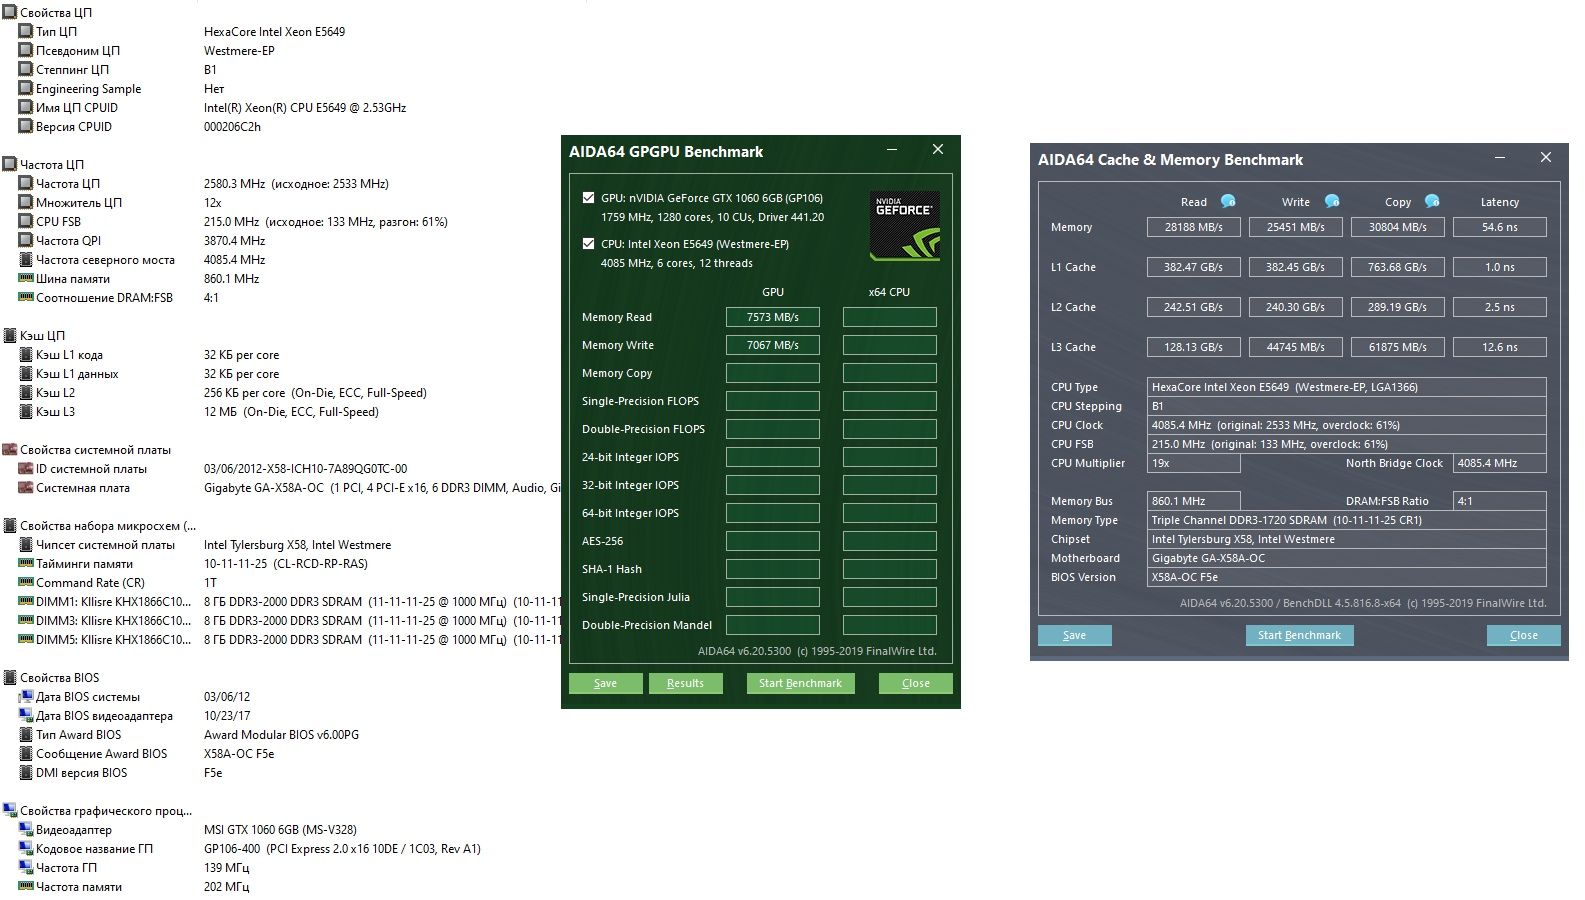The width and height of the screenshot is (1585, 900).
Task: Click Memory Latency value 54.6 ns
Action: coord(1500,227)
